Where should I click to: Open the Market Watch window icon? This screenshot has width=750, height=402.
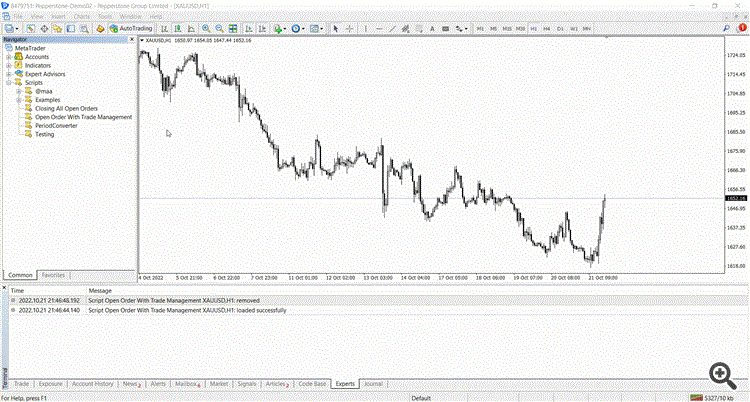[x=31, y=29]
